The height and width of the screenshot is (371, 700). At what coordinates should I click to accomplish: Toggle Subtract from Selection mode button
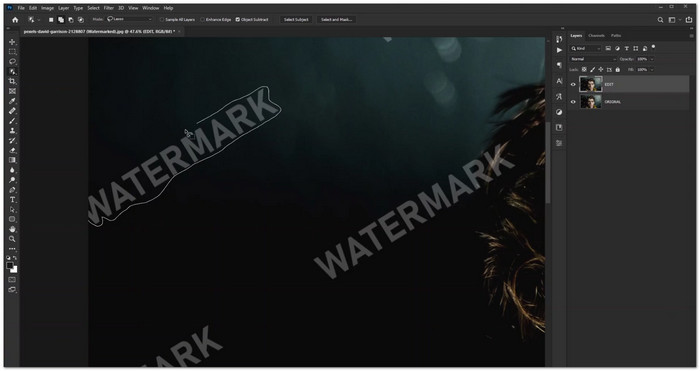[71, 20]
